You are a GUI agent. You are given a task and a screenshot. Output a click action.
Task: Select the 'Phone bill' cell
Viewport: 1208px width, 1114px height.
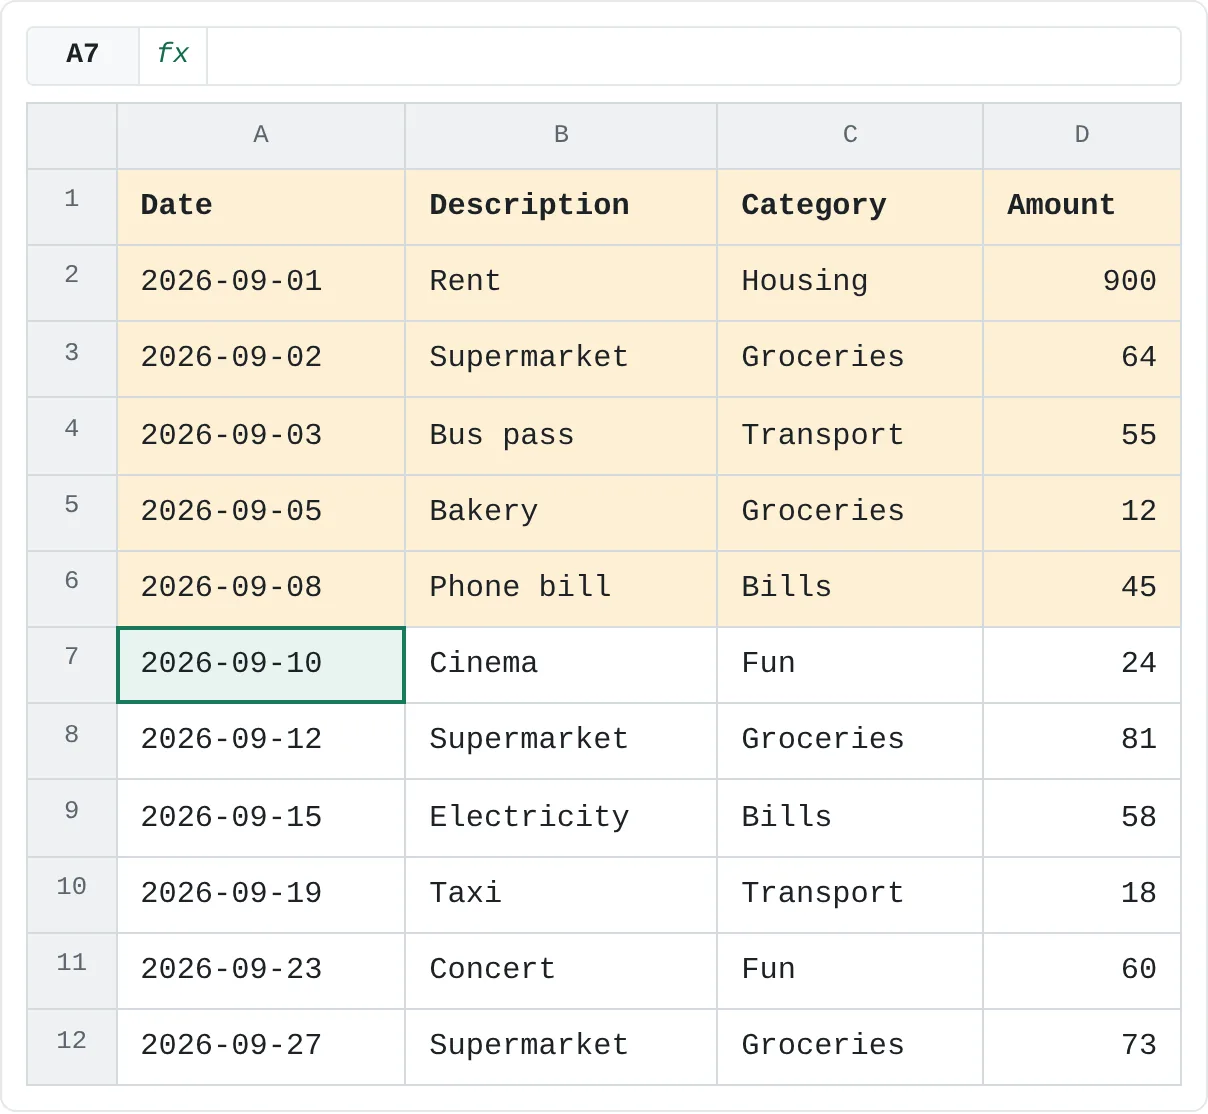point(561,589)
